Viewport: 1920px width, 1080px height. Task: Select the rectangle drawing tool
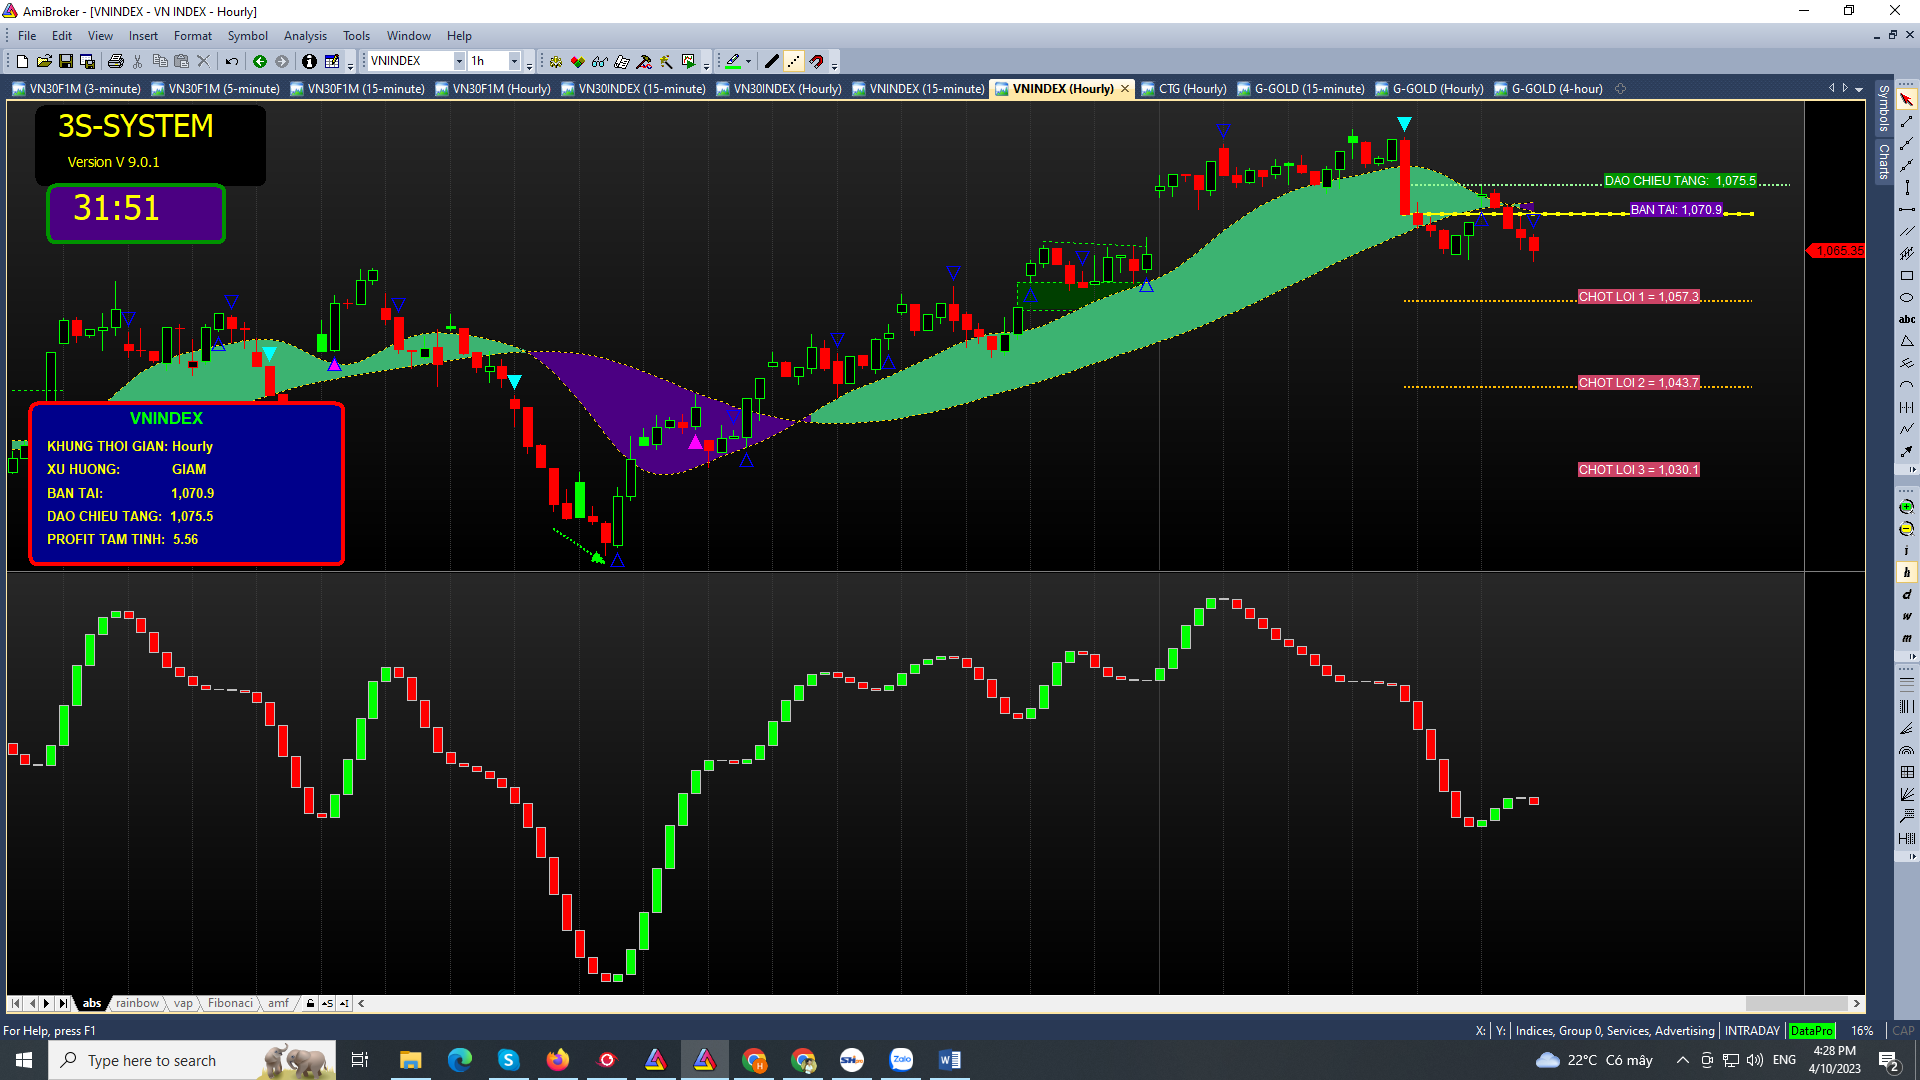pos(1906,276)
